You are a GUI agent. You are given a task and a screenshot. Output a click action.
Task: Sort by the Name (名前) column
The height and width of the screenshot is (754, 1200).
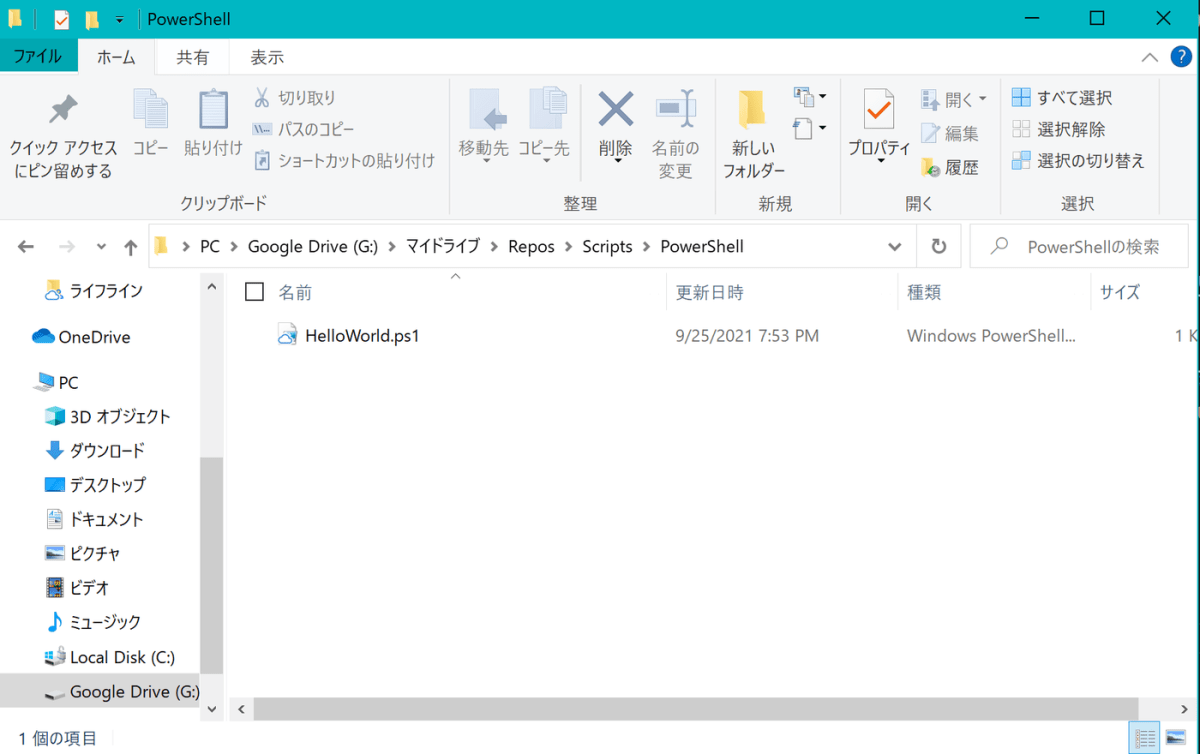(295, 293)
